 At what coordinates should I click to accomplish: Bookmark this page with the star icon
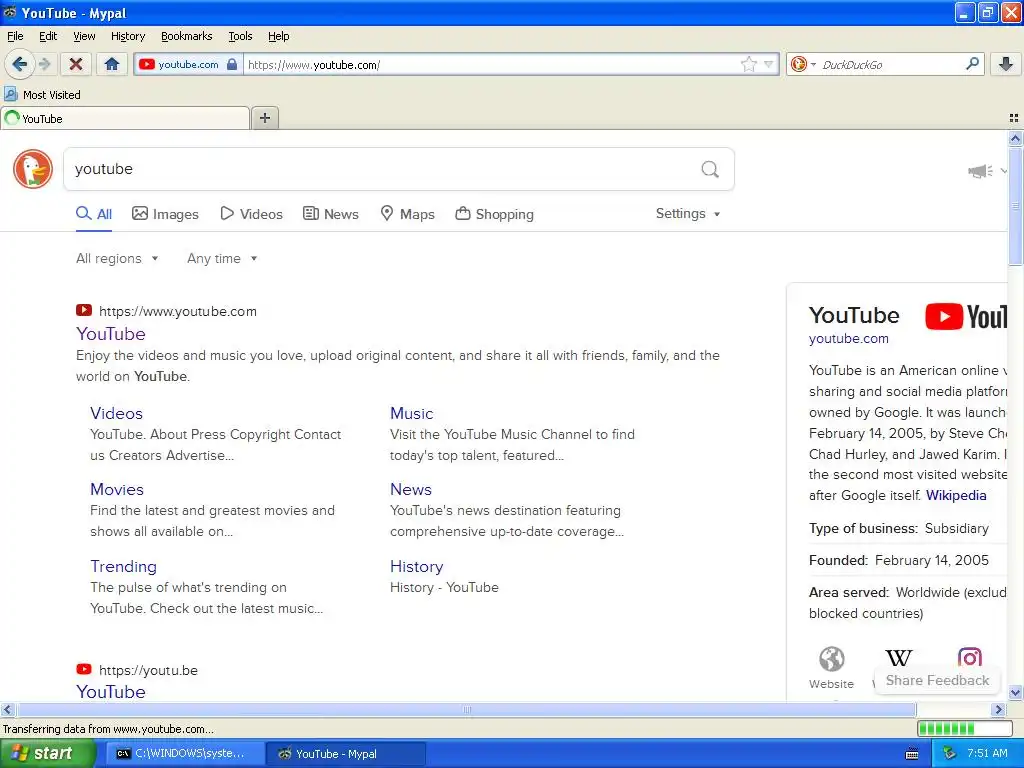tap(748, 64)
